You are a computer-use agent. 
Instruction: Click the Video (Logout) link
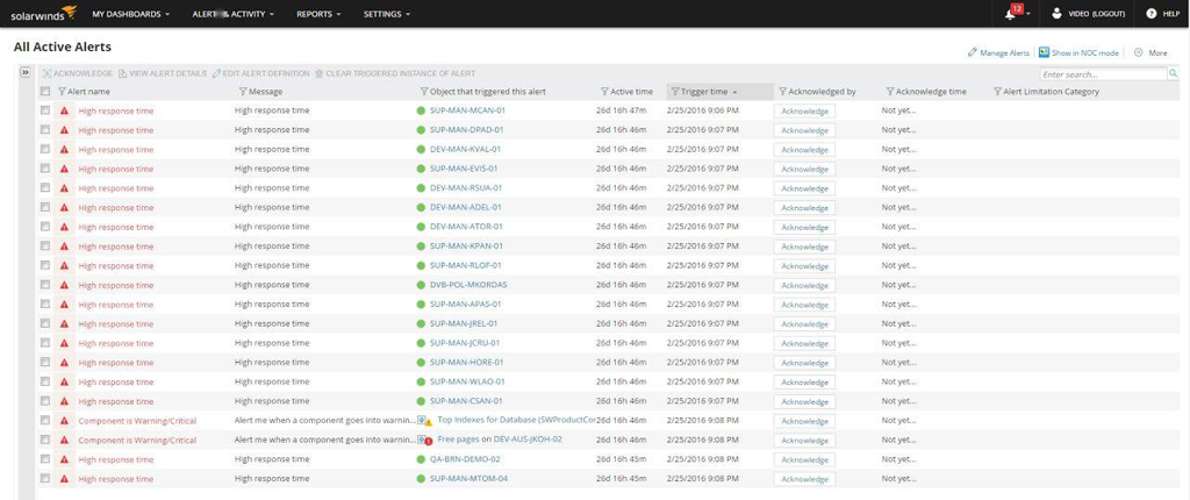coord(1097,14)
